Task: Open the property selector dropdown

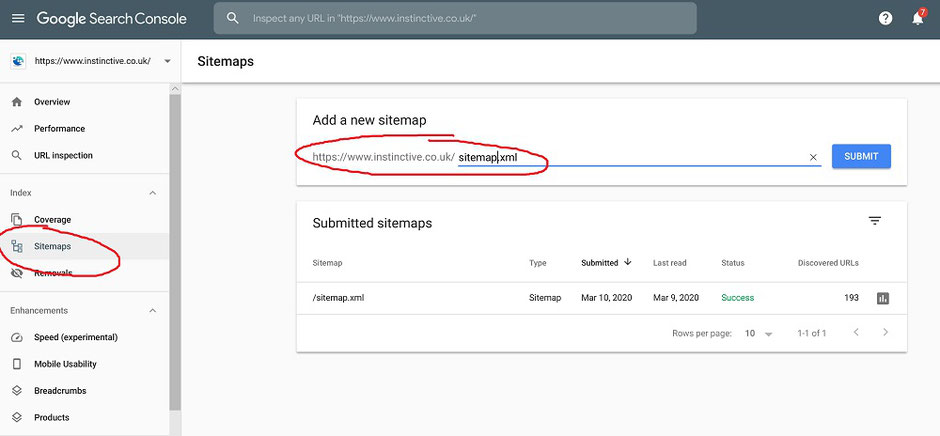Action: pyautogui.click(x=167, y=61)
